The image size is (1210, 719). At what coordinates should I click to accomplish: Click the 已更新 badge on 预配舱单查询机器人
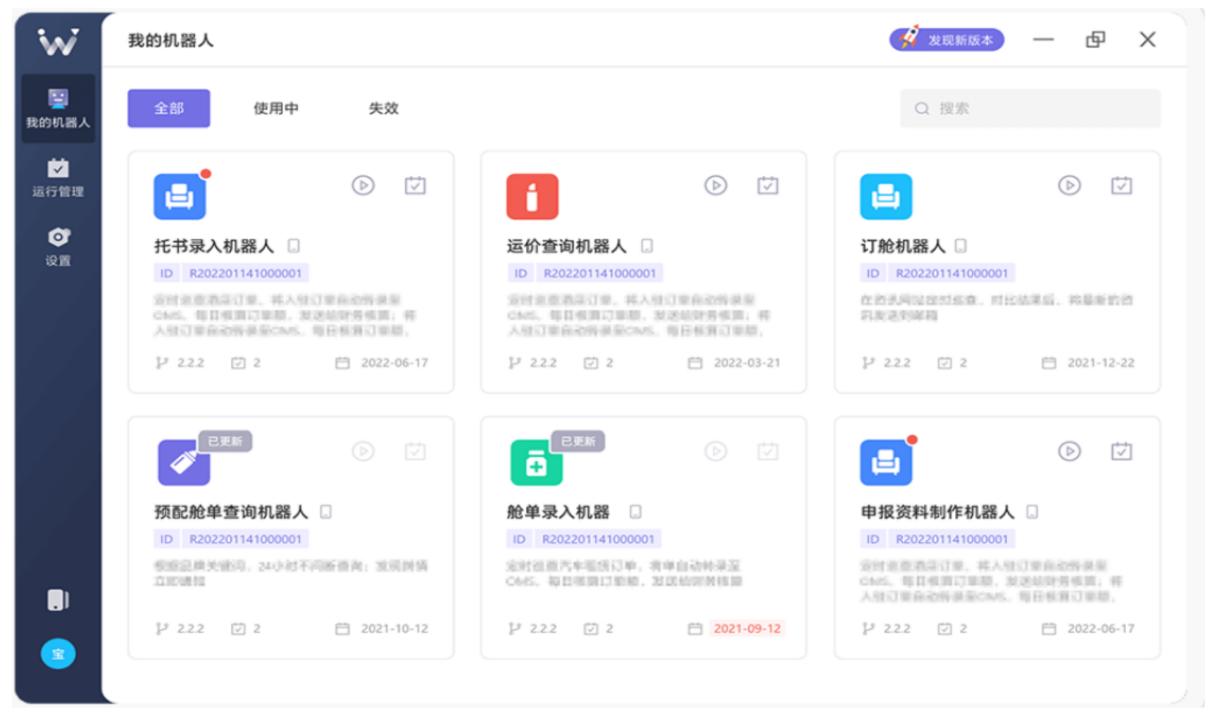click(x=224, y=441)
